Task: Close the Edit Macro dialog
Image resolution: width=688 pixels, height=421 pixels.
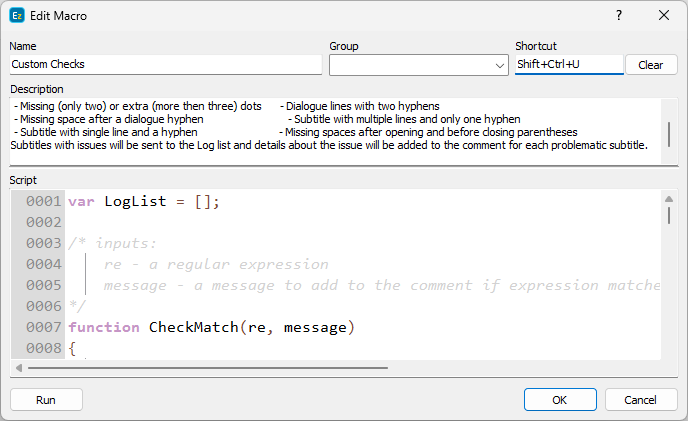Action: tap(664, 15)
